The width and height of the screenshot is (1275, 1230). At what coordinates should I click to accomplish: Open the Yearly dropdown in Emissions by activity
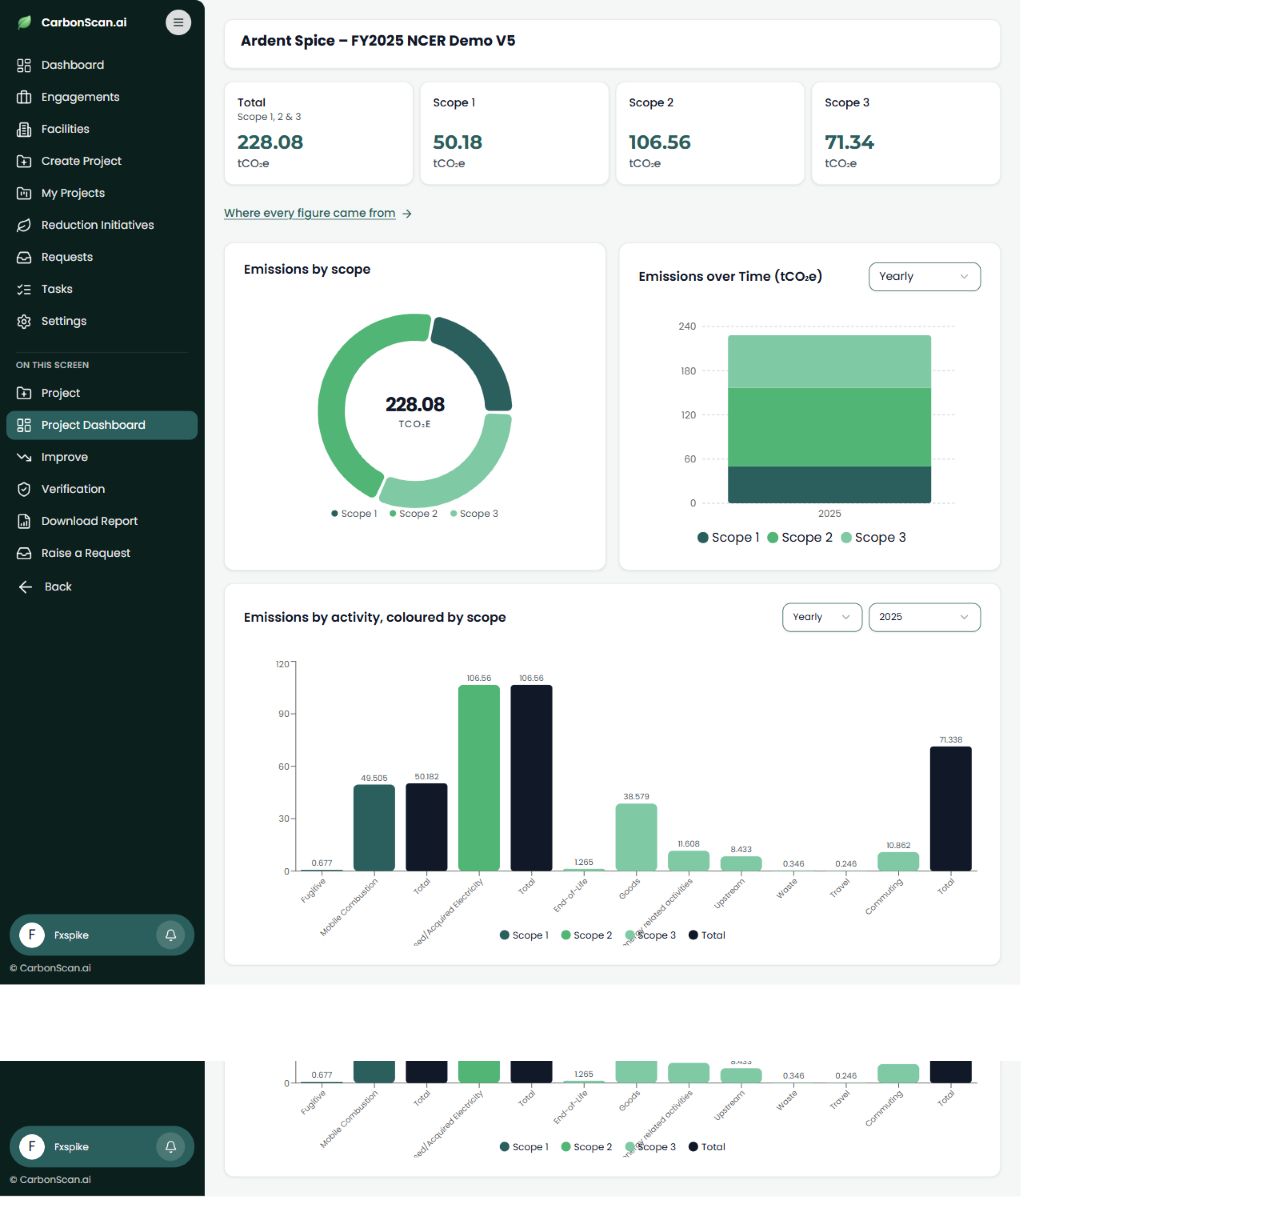(x=822, y=617)
